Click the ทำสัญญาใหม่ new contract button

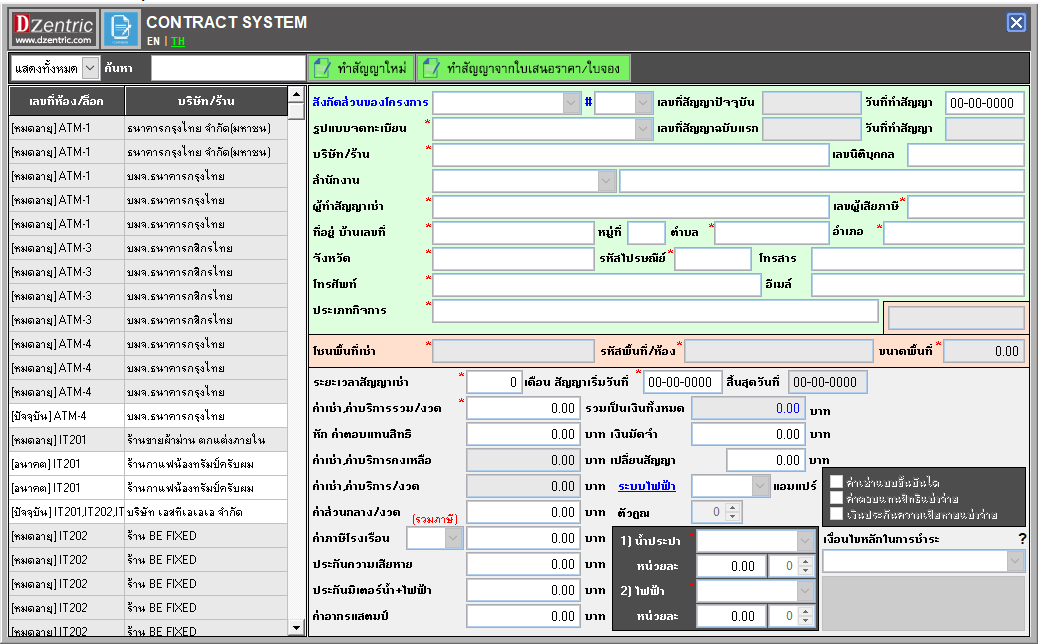[360, 68]
